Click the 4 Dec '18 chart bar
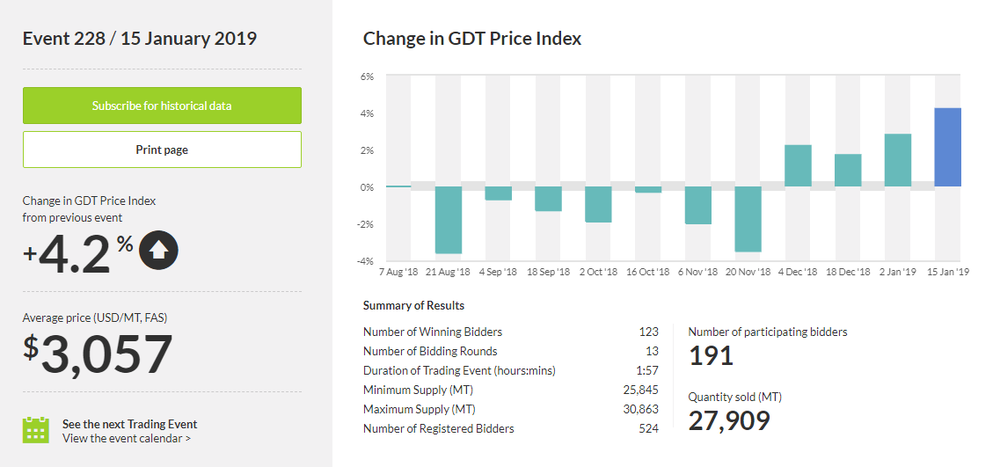 797,166
